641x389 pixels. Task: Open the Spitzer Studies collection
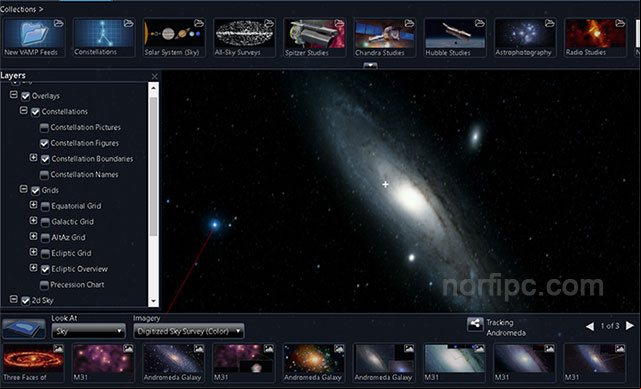tap(314, 37)
